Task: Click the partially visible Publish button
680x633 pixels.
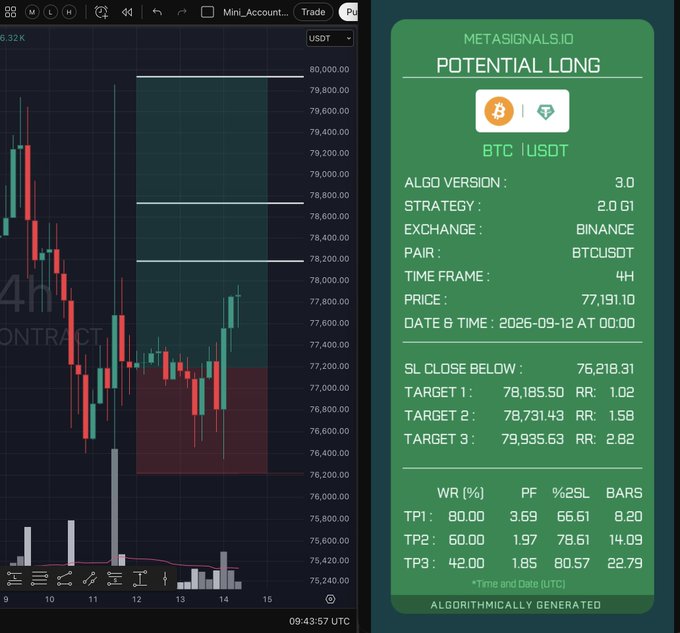Action: click(x=349, y=12)
